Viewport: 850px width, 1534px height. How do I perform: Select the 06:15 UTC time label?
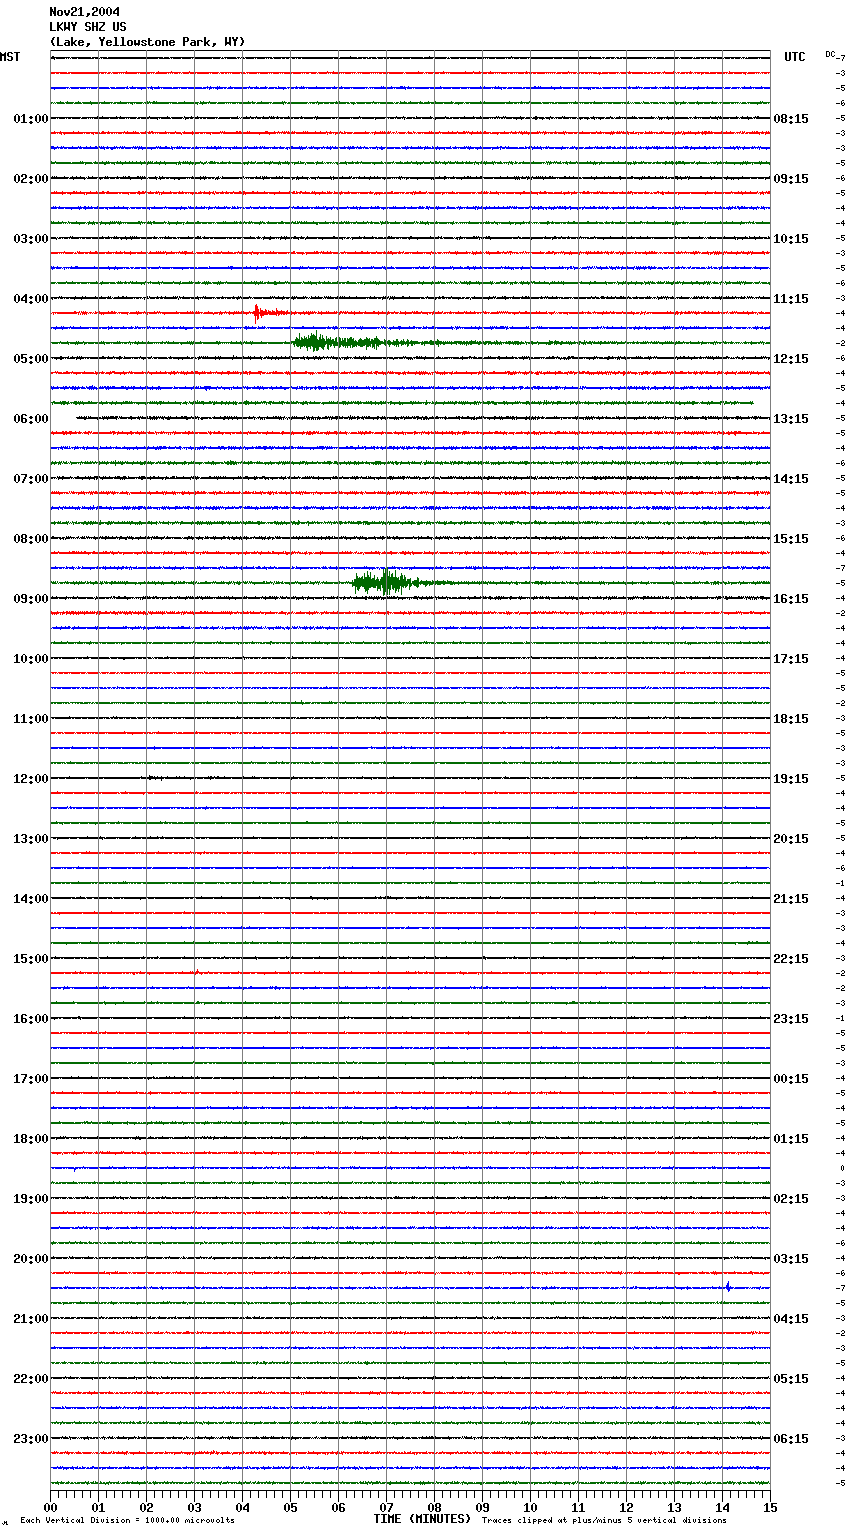tap(791, 1439)
